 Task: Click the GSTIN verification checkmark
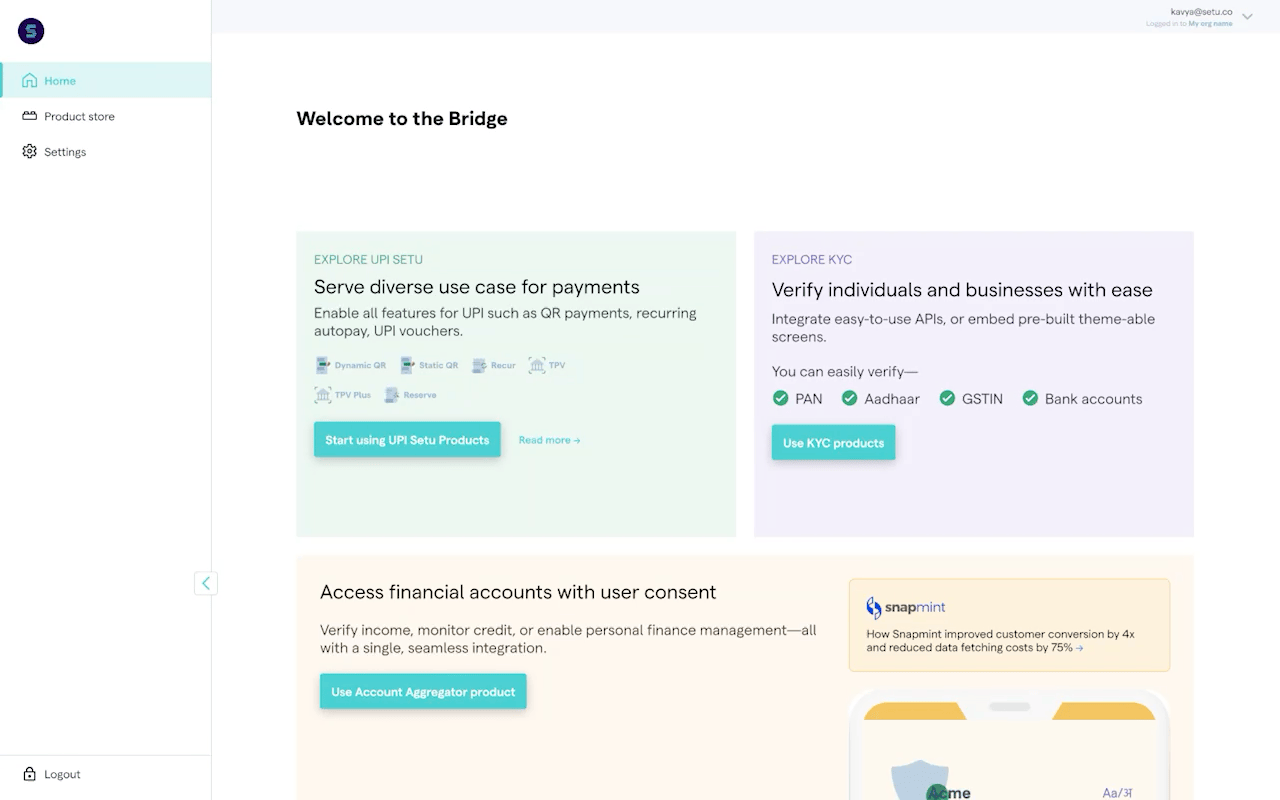pos(947,398)
